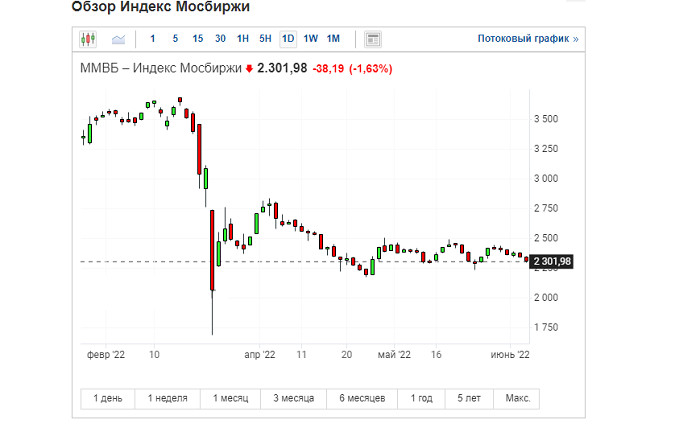Click the price value 2.301,98
Image resolution: width=675 pixels, height=428 pixels.
[282, 68]
